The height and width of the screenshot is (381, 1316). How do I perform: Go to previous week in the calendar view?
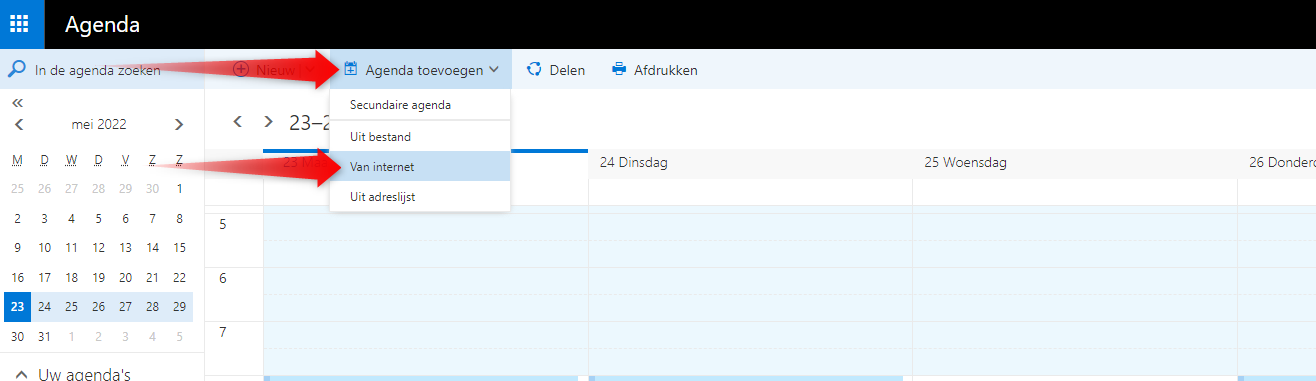click(238, 121)
